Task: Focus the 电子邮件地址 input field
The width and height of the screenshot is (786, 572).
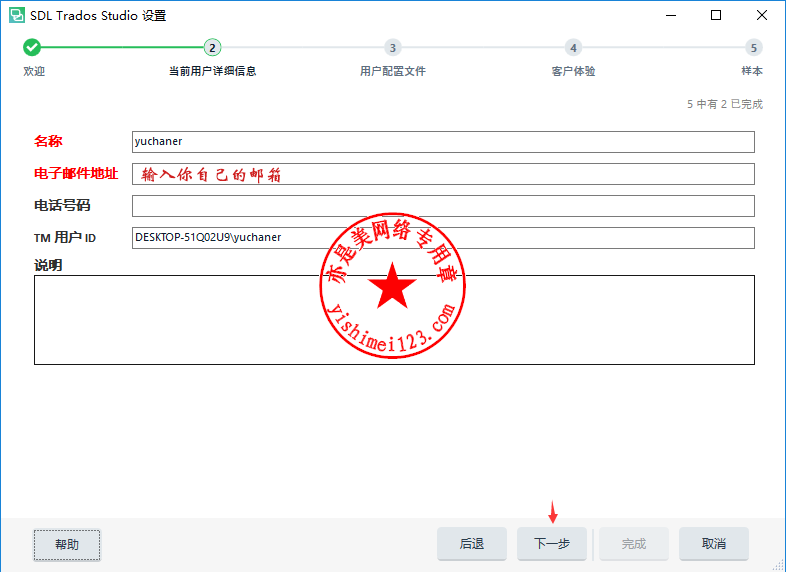Action: 443,174
